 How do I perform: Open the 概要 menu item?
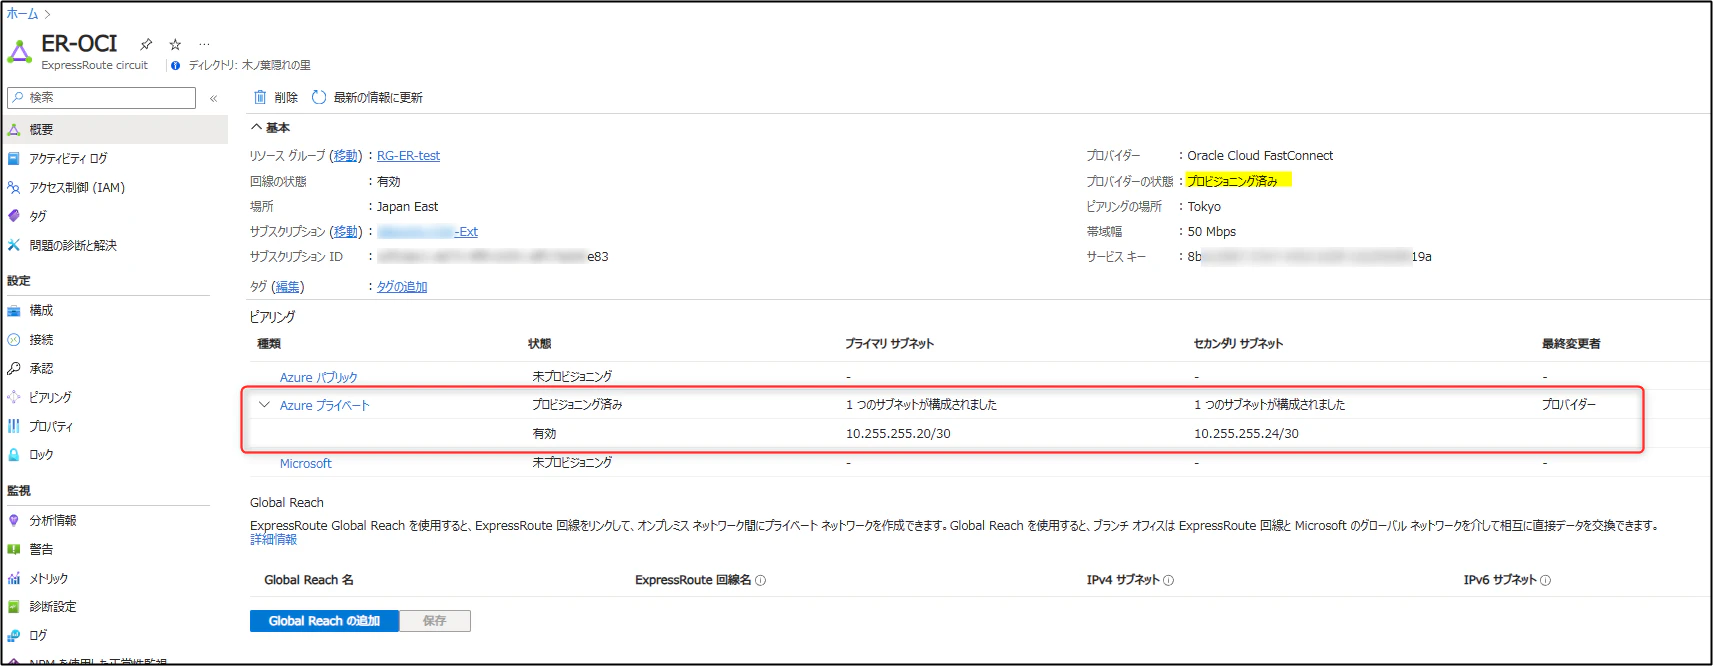point(114,129)
